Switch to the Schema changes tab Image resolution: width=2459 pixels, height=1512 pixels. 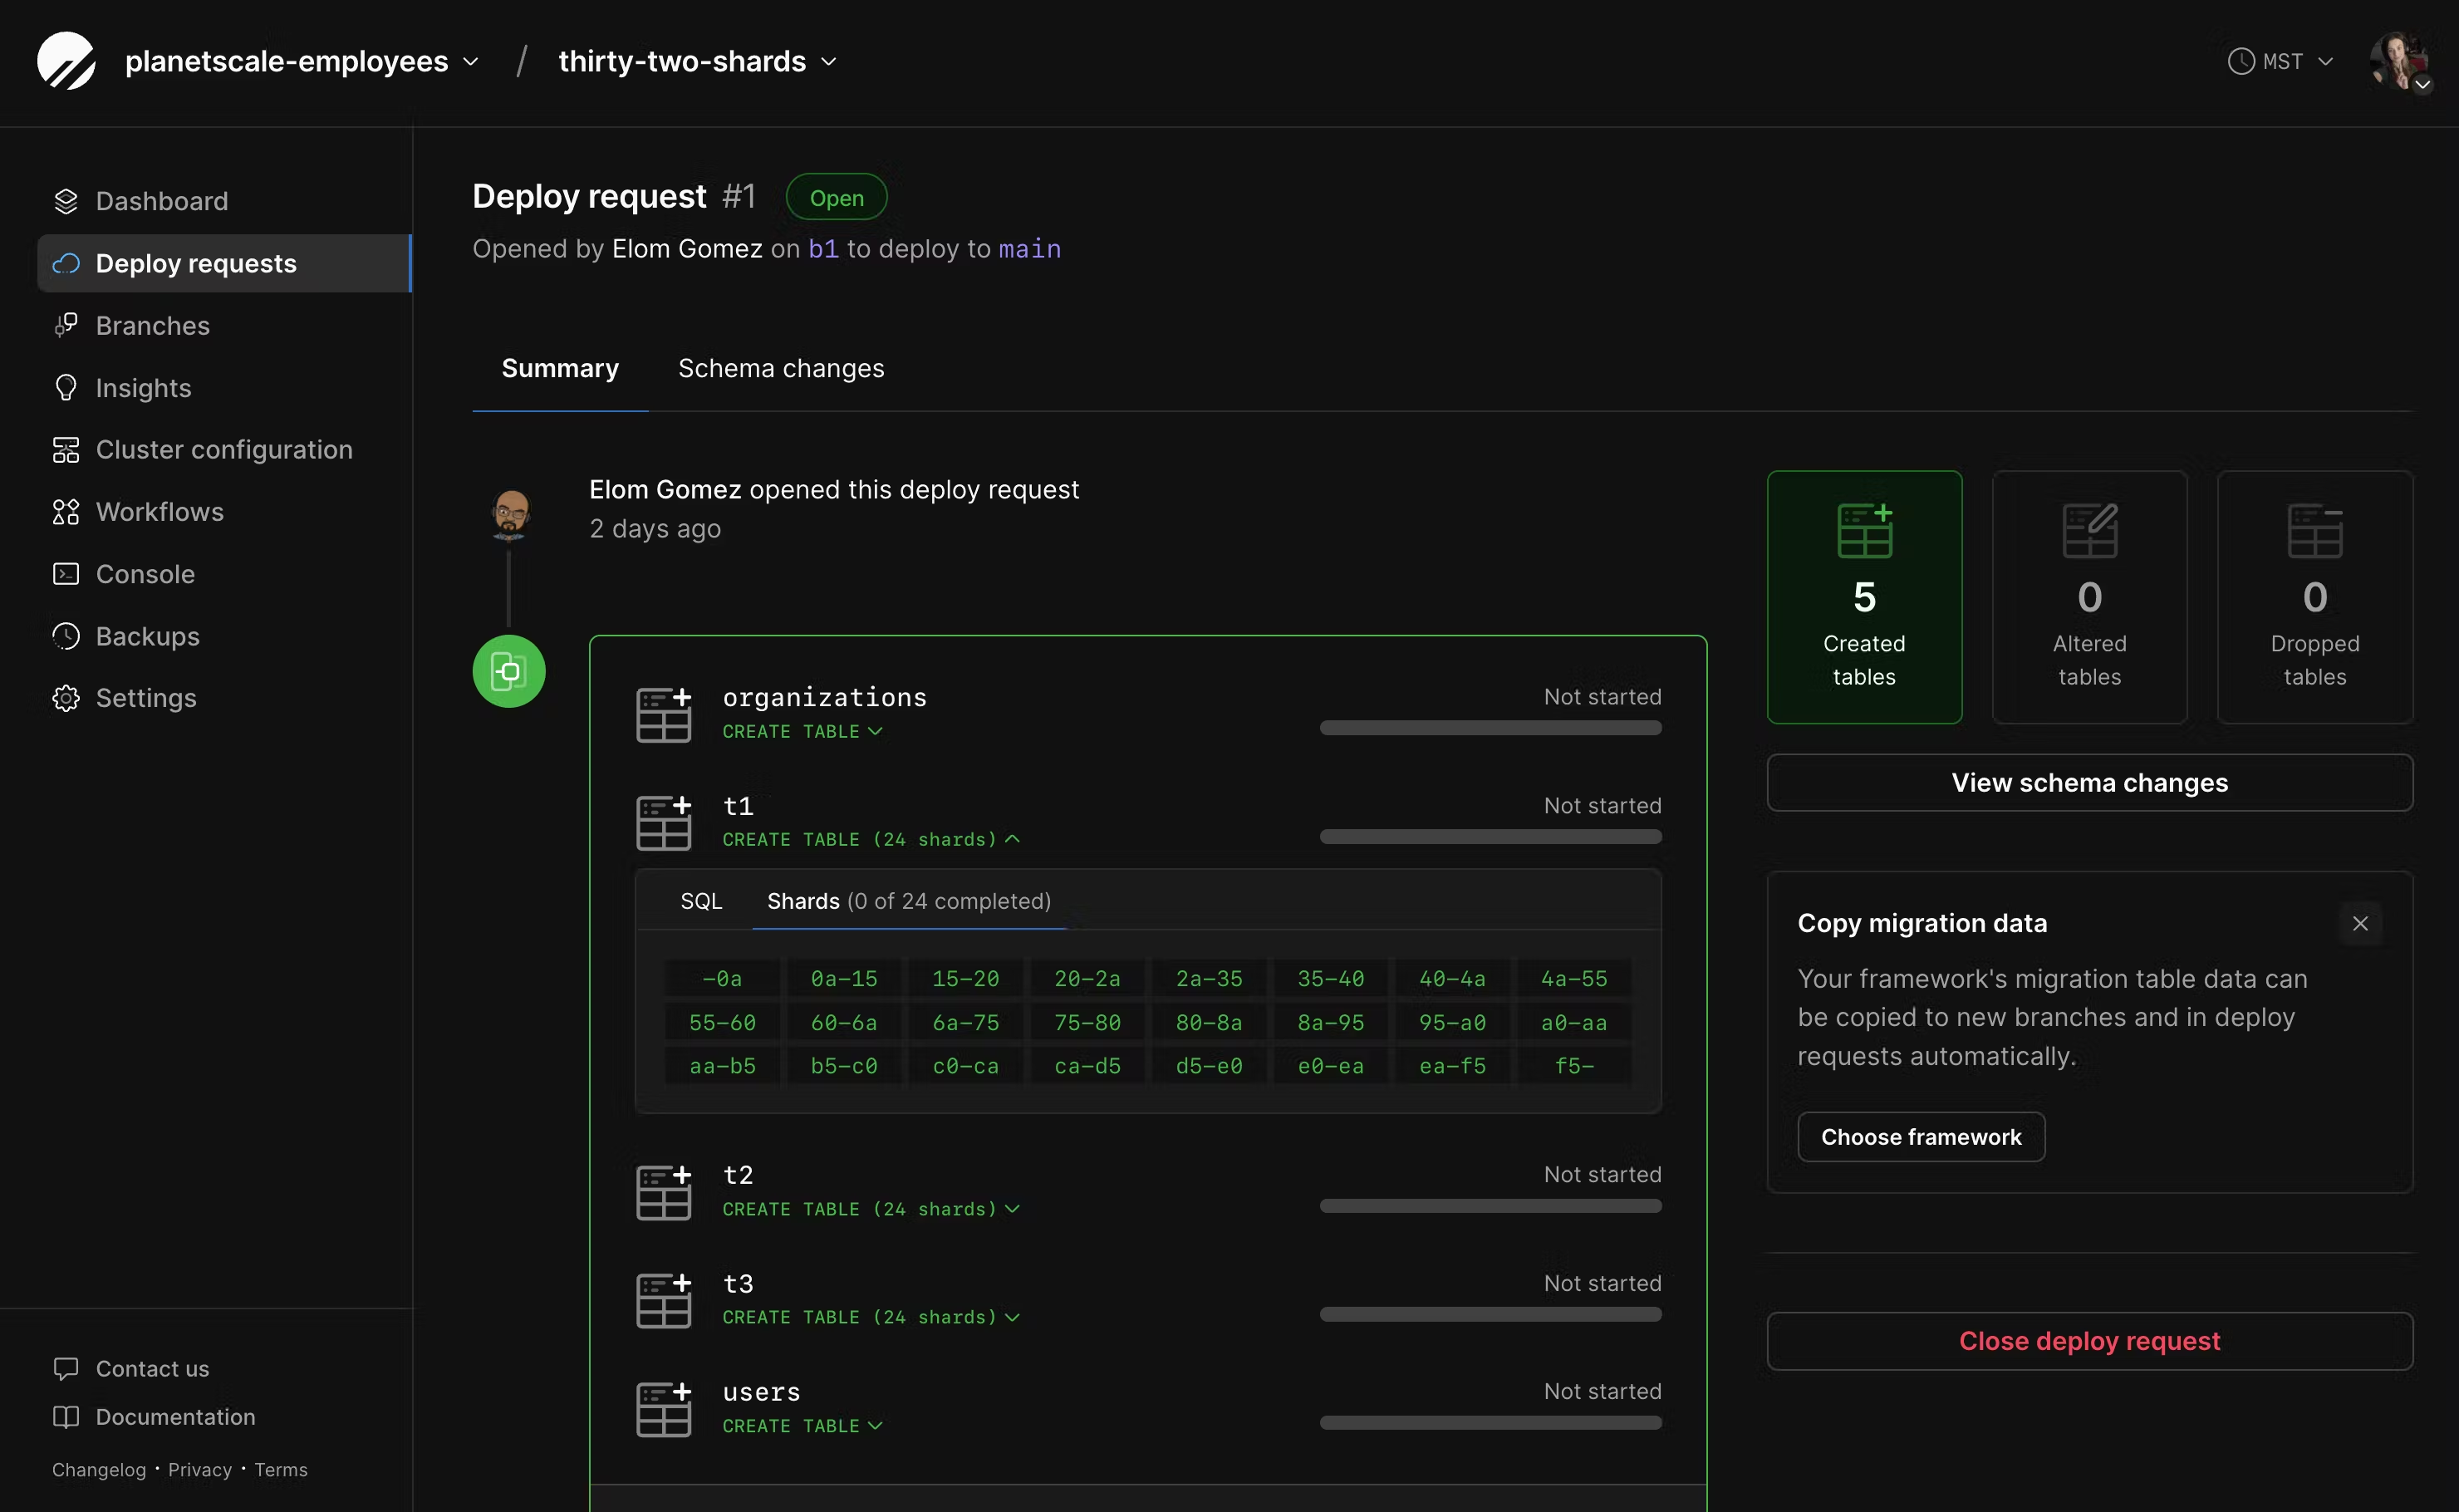click(781, 368)
